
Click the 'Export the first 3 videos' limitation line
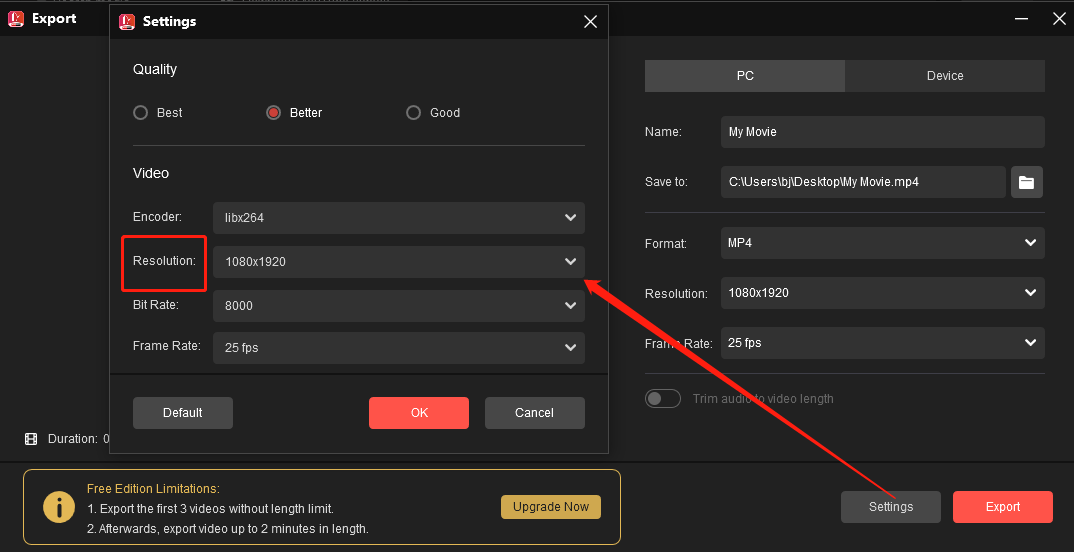(x=210, y=509)
